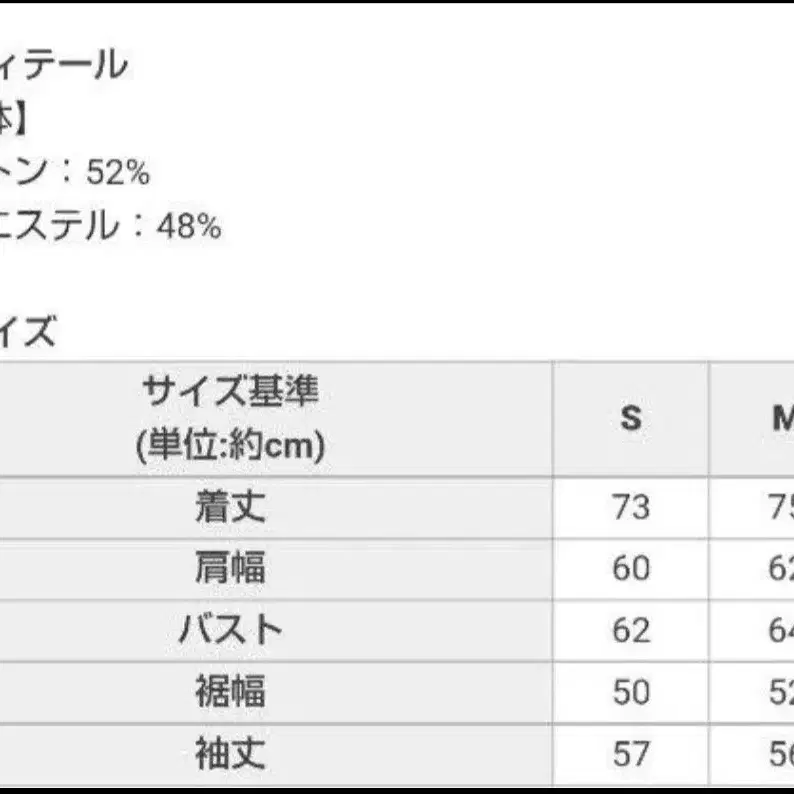Select the 裾幅 row label

tap(231, 692)
